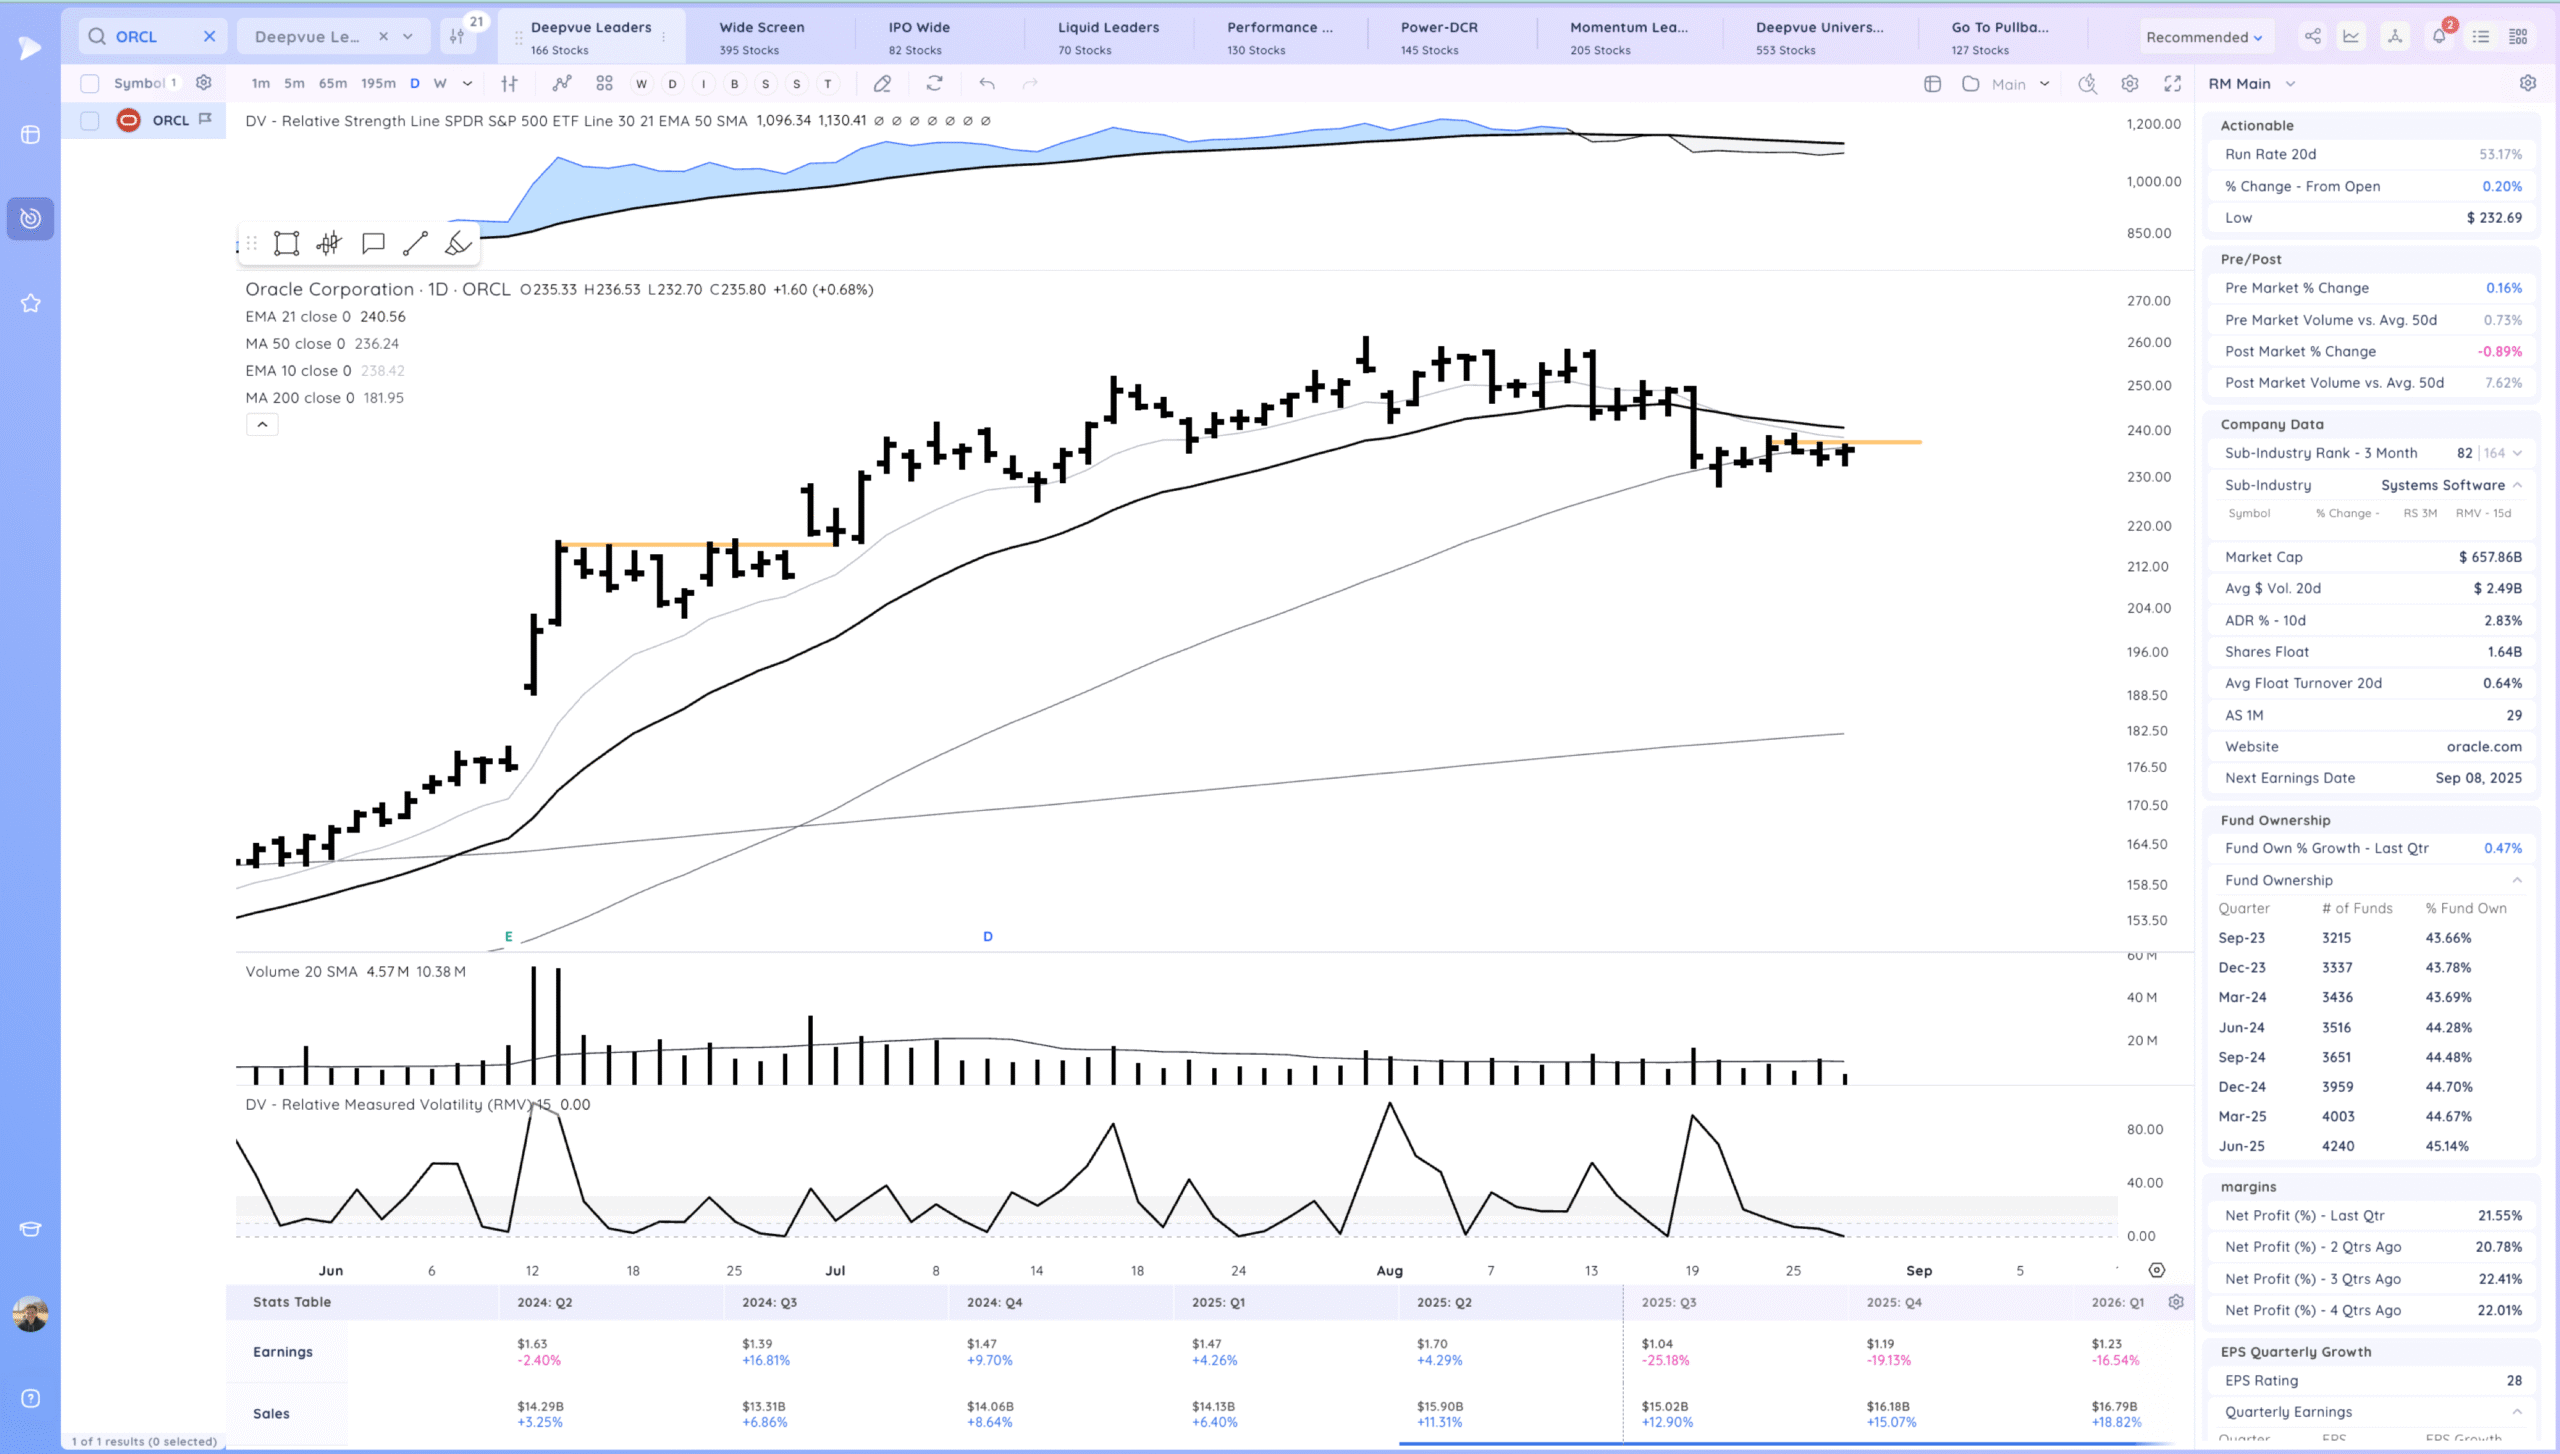Select the highlighter brush tool
The height and width of the screenshot is (1454, 2560).
point(458,243)
